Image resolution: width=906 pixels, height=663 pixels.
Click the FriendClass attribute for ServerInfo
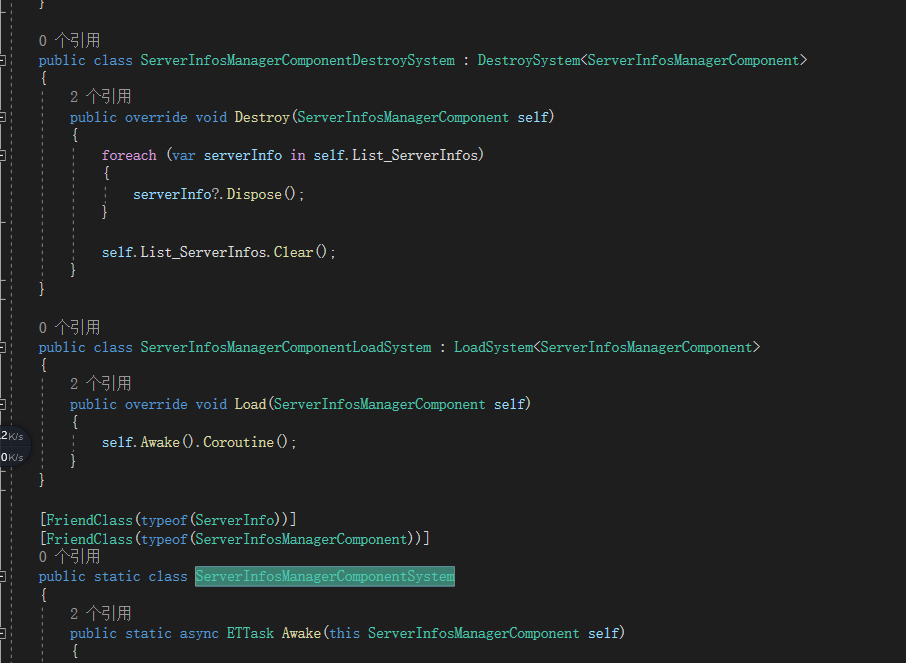click(x=168, y=520)
